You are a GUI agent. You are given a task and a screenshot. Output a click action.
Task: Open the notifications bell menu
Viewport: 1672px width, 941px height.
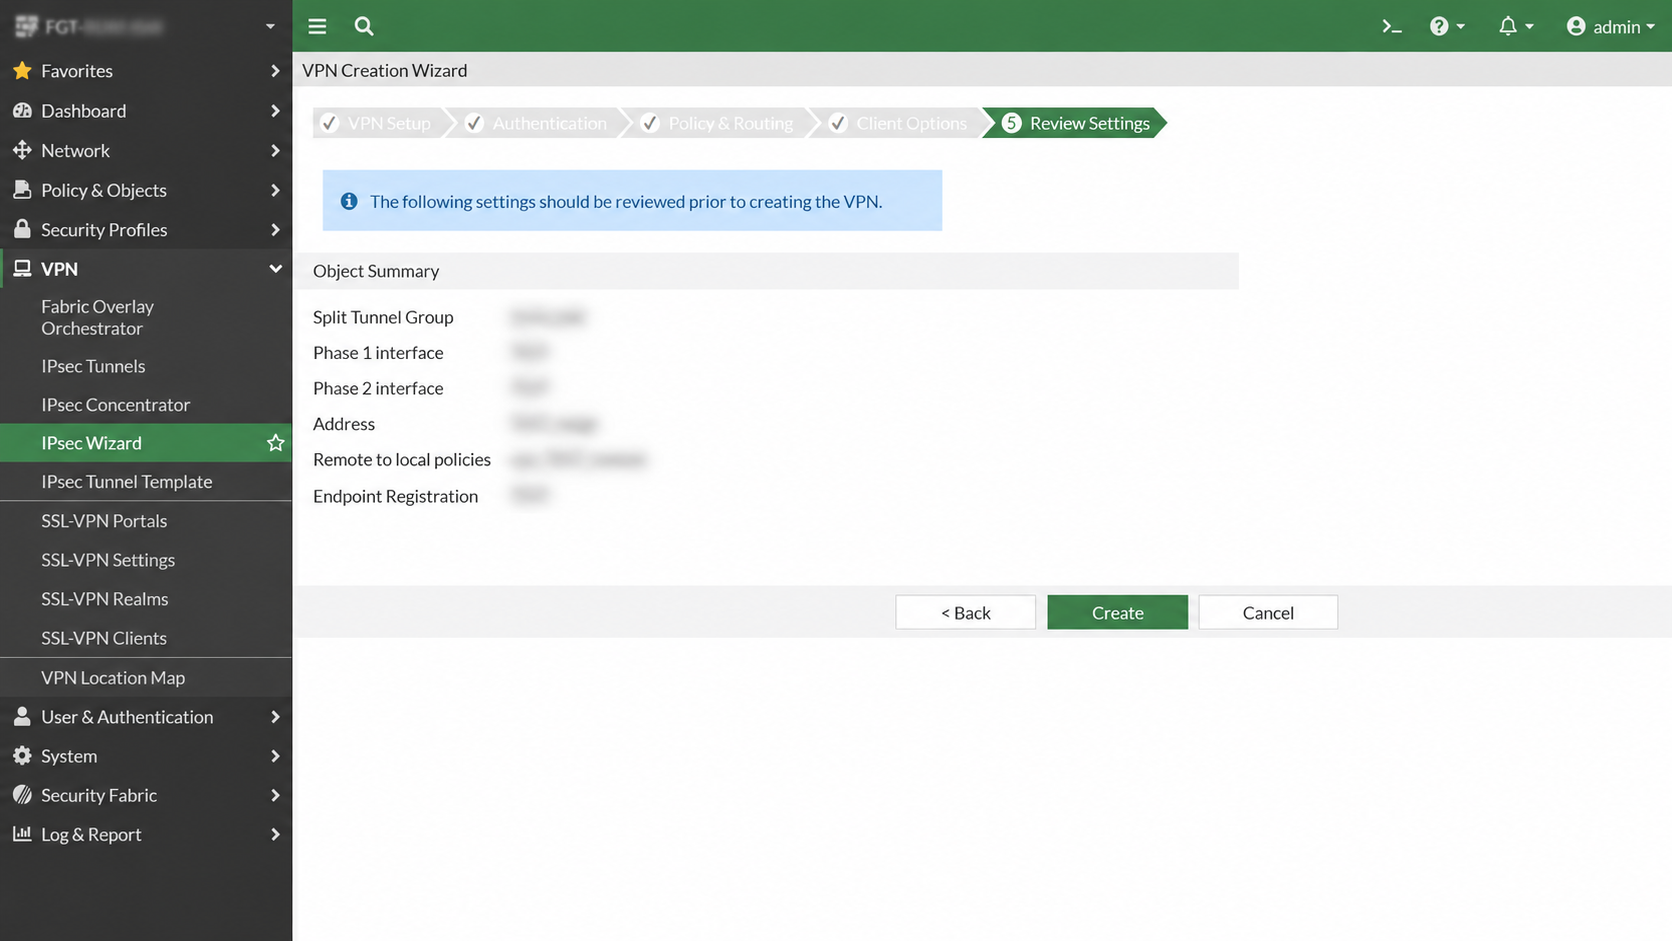[x=1515, y=26]
